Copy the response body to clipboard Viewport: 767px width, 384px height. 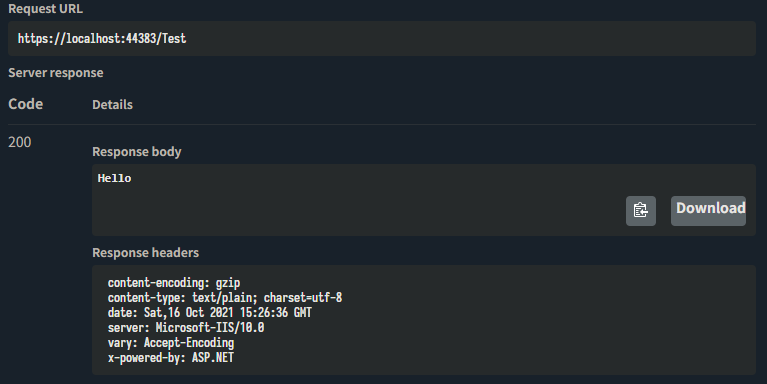tap(641, 211)
